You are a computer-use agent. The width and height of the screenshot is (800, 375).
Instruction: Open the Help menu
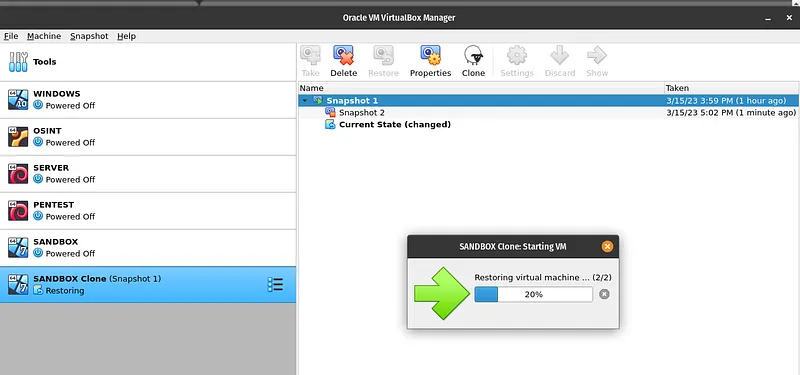[127, 36]
